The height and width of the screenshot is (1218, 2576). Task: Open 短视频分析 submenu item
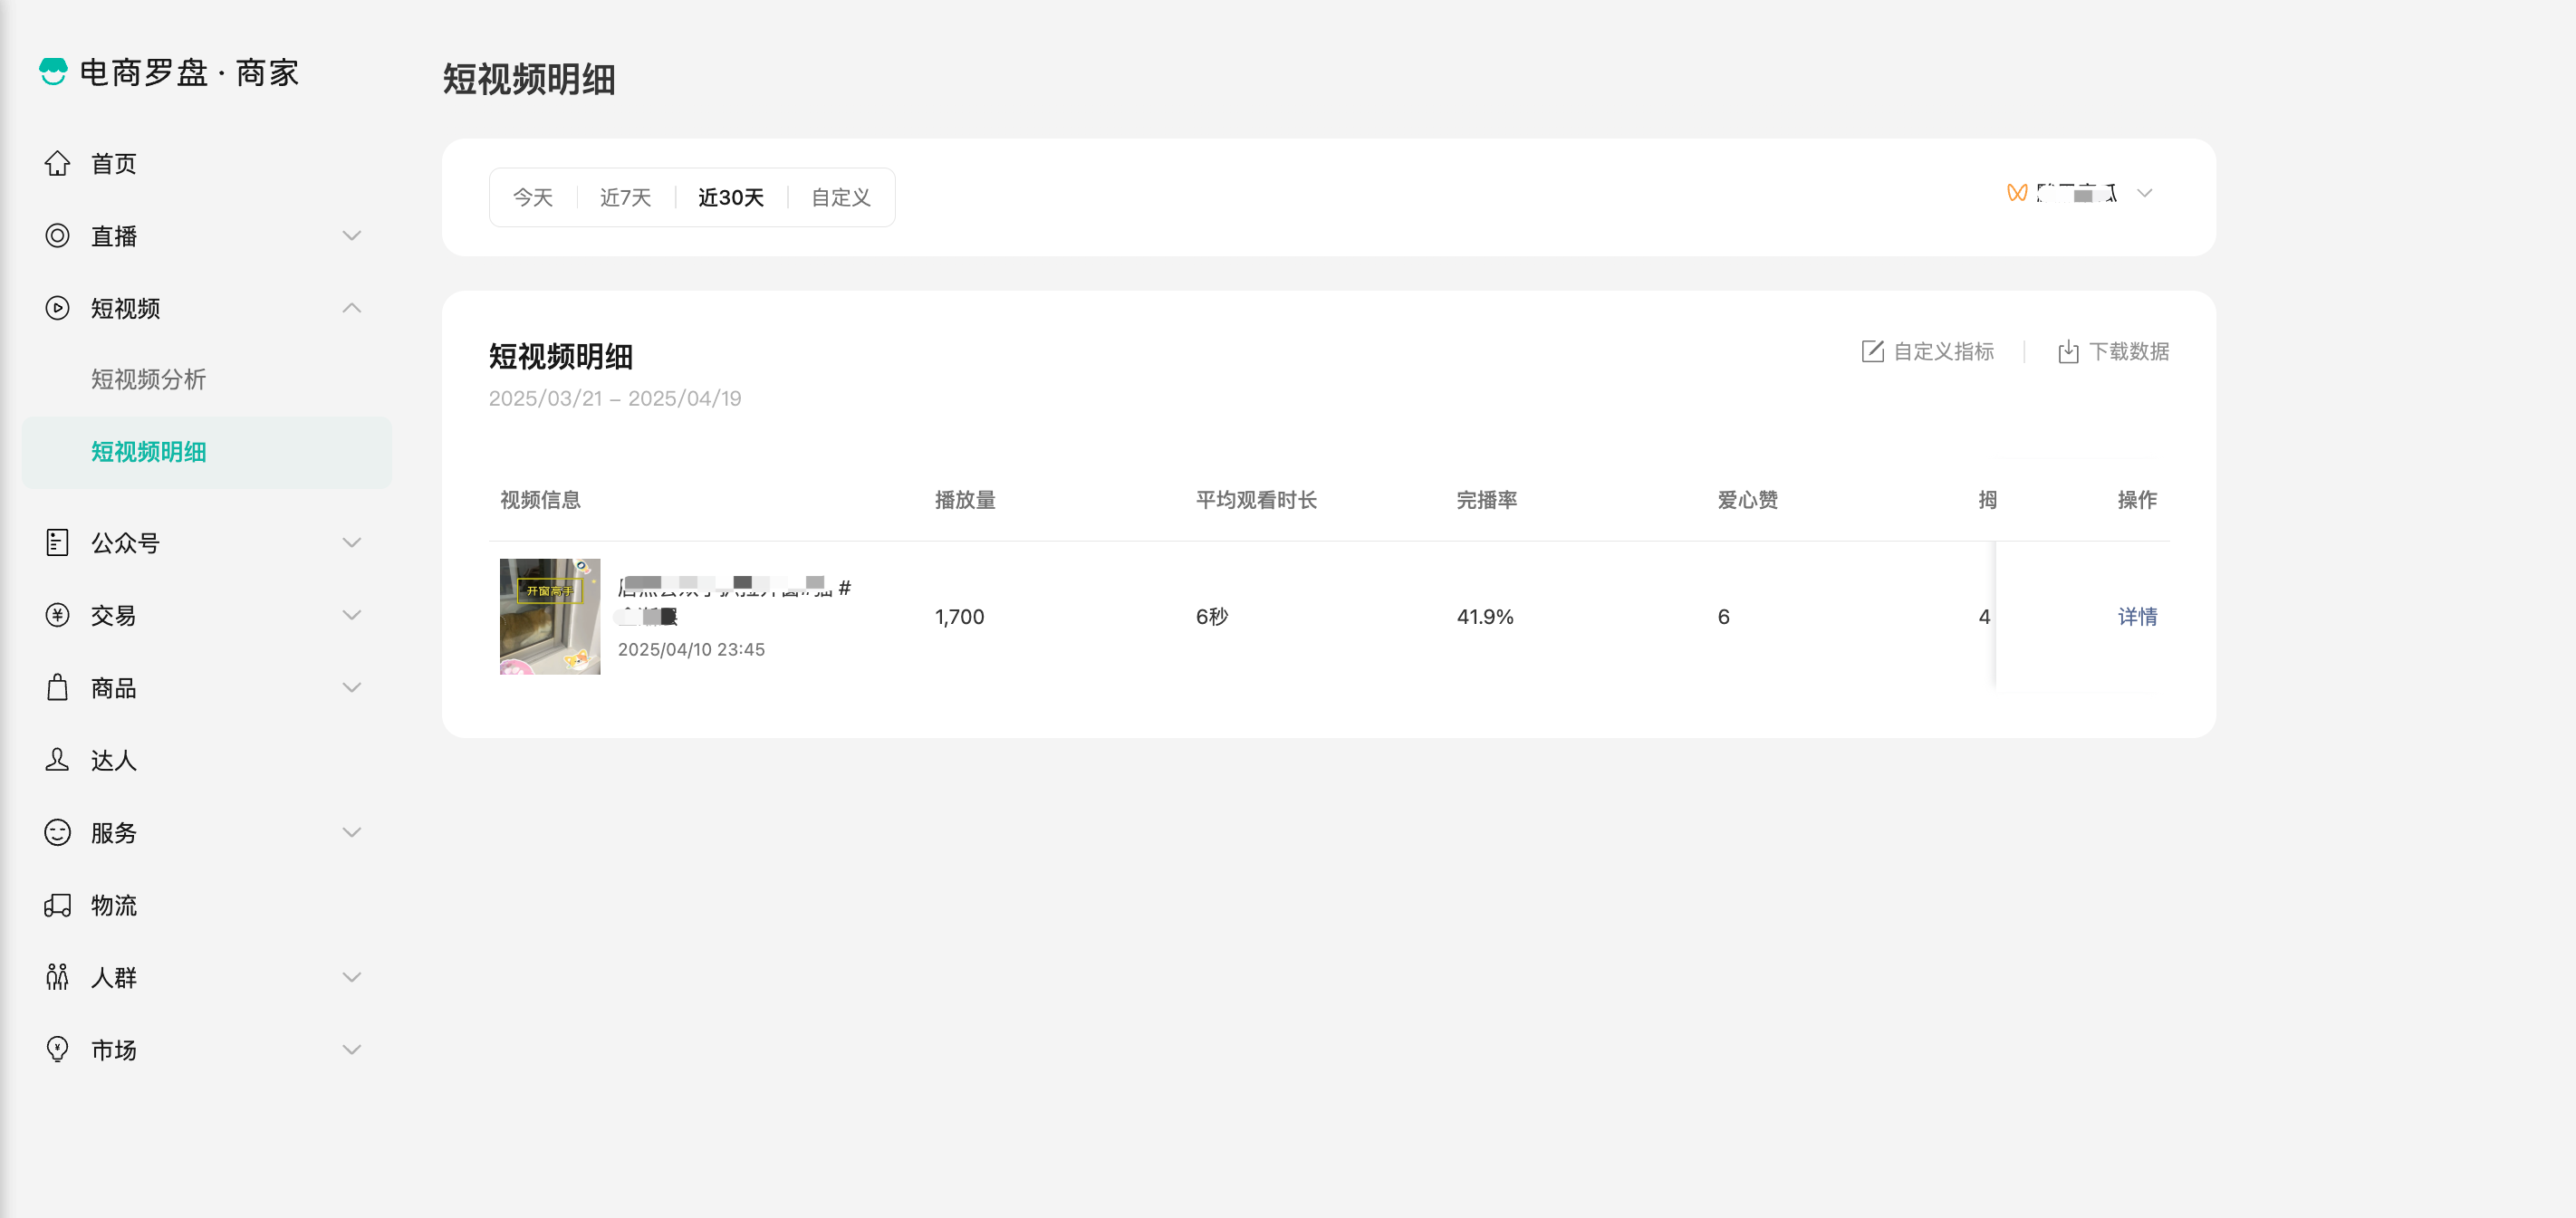(x=148, y=379)
